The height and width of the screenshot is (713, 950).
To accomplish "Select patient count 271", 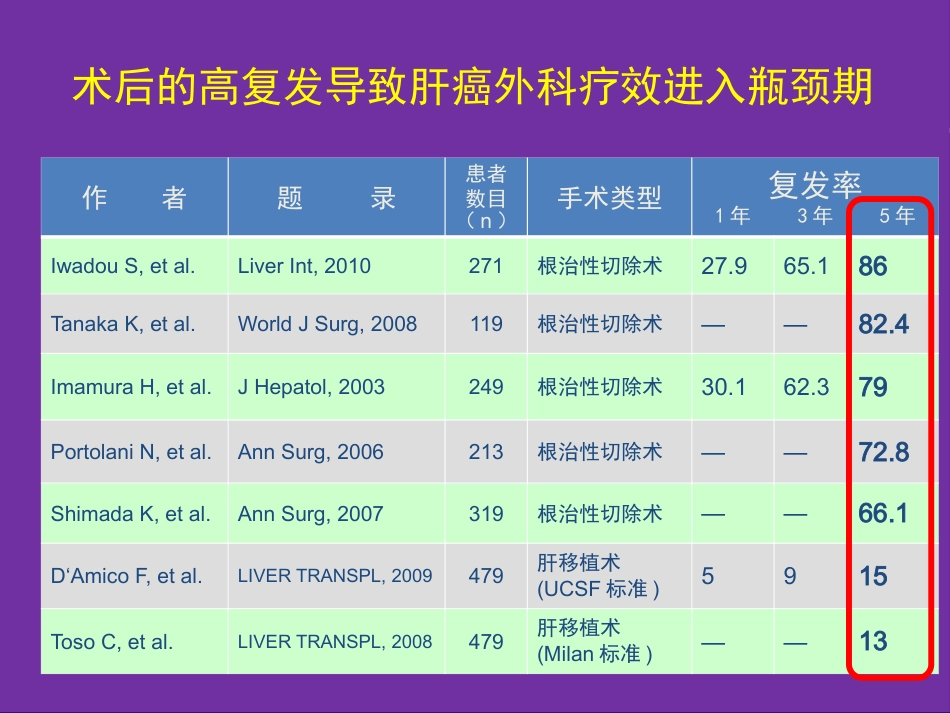I will [486, 266].
